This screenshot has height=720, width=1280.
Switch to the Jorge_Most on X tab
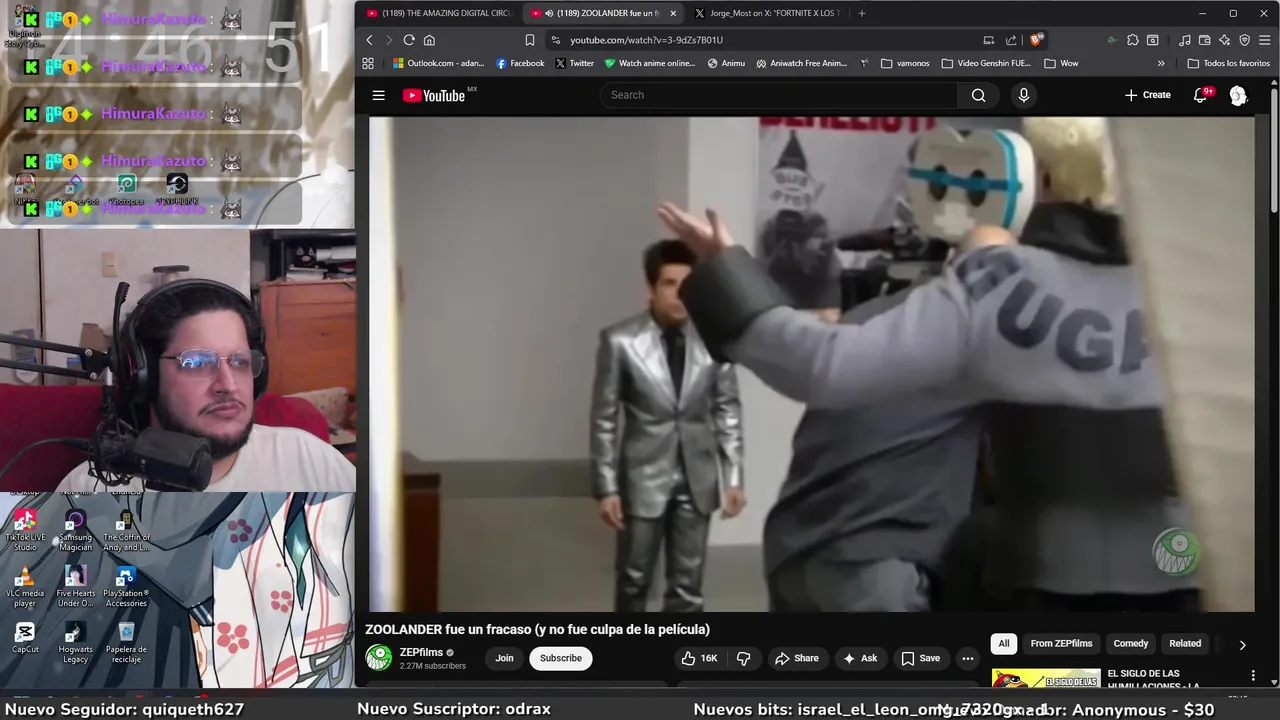click(767, 13)
